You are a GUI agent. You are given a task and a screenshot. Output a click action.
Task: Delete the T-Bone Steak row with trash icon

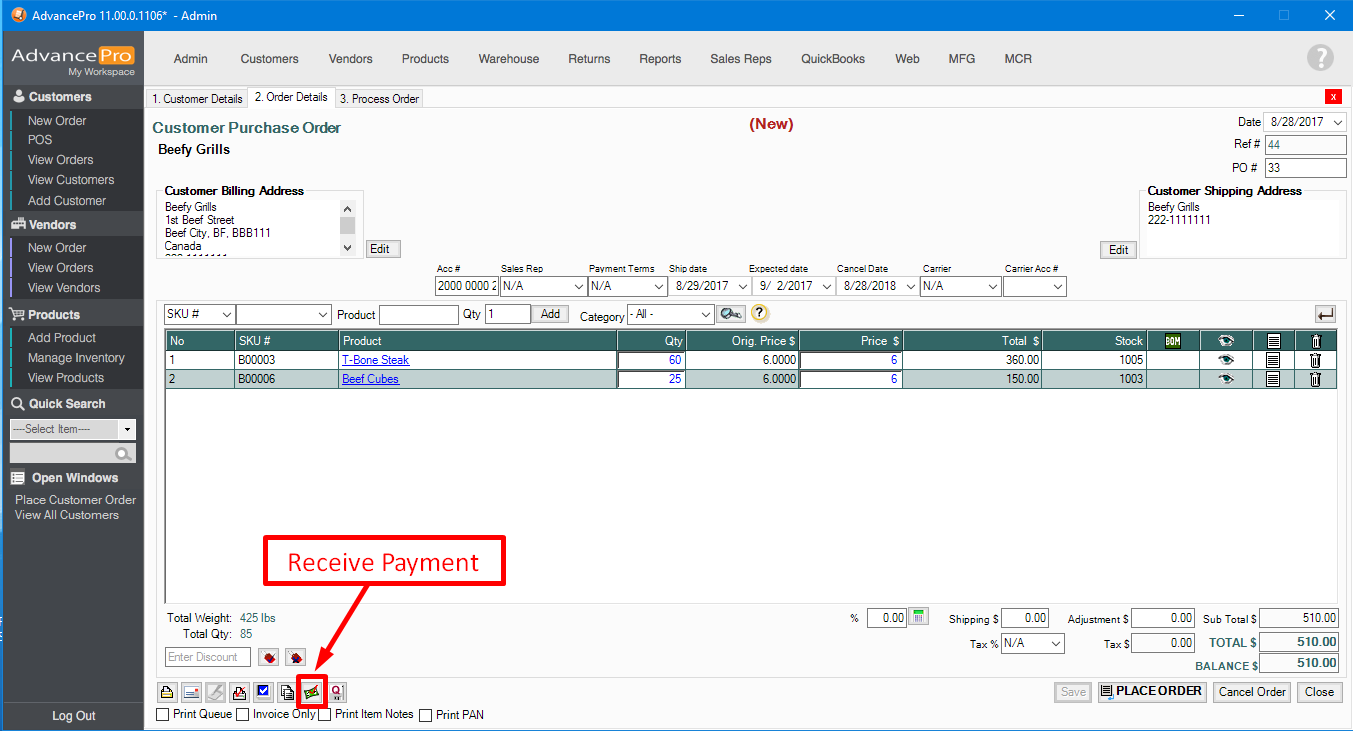(1316, 360)
